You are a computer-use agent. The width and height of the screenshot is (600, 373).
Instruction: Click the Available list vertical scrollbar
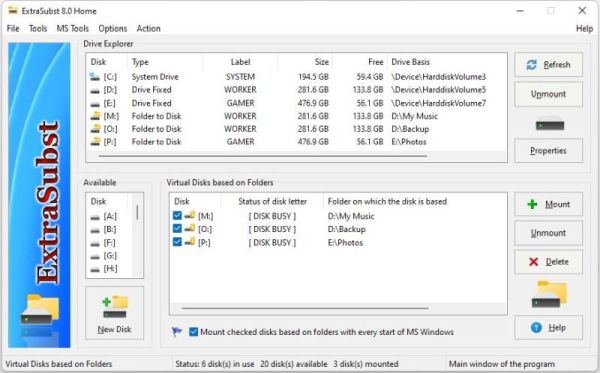[137, 212]
